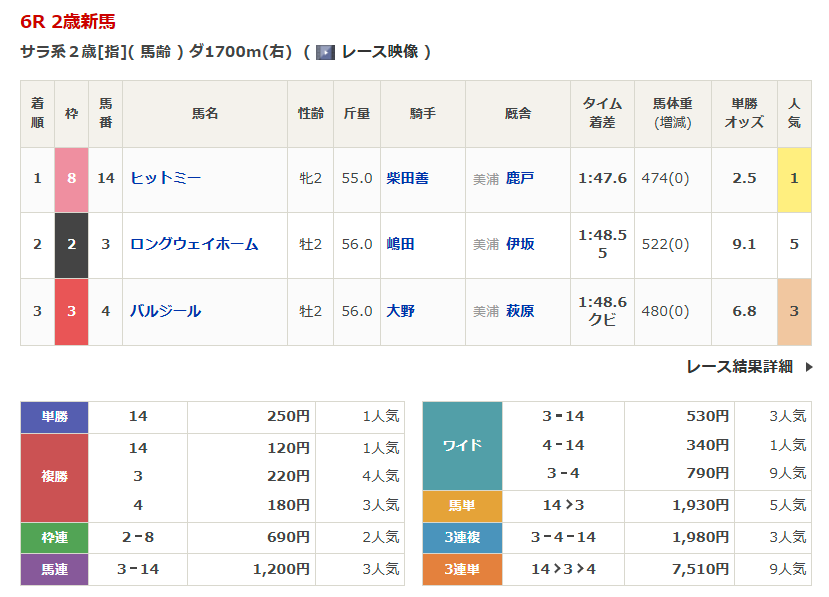The image size is (829, 597).
Task: Select the 3連単 payout label
Action: click(462, 569)
